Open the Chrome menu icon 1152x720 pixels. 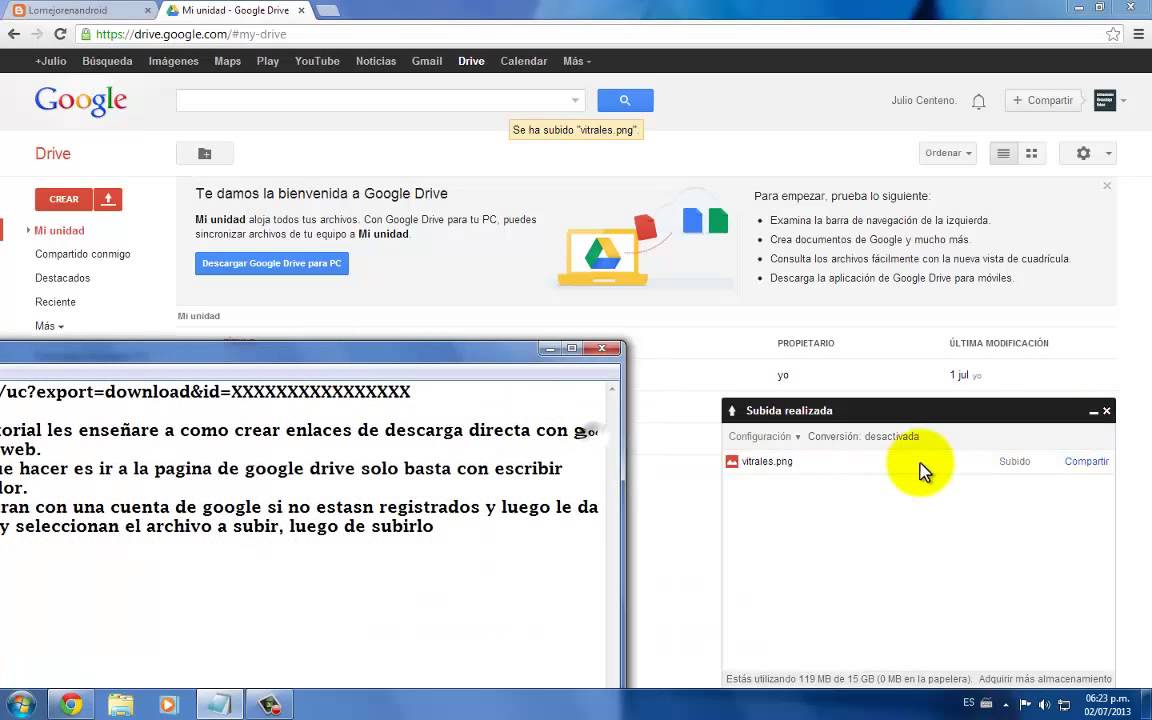click(x=1138, y=34)
